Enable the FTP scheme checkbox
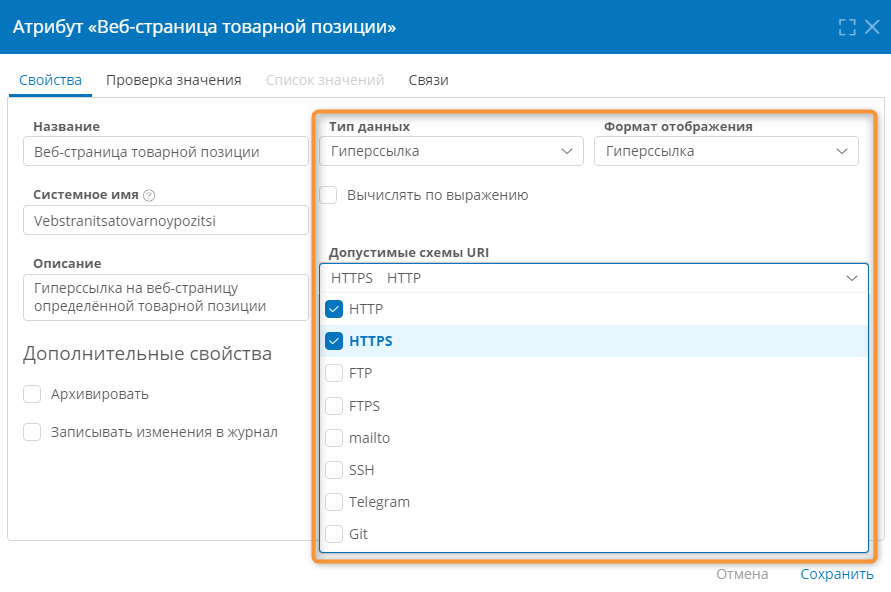 (334, 373)
